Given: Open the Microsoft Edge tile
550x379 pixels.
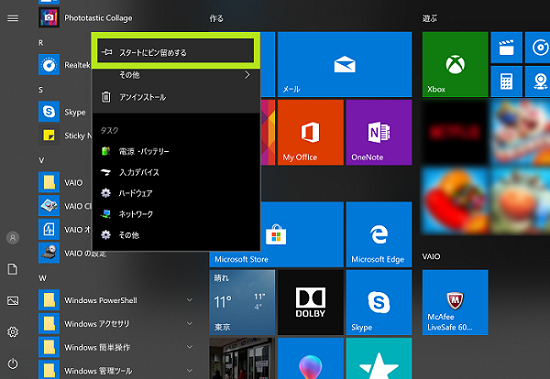Looking at the screenshot, I should click(379, 234).
